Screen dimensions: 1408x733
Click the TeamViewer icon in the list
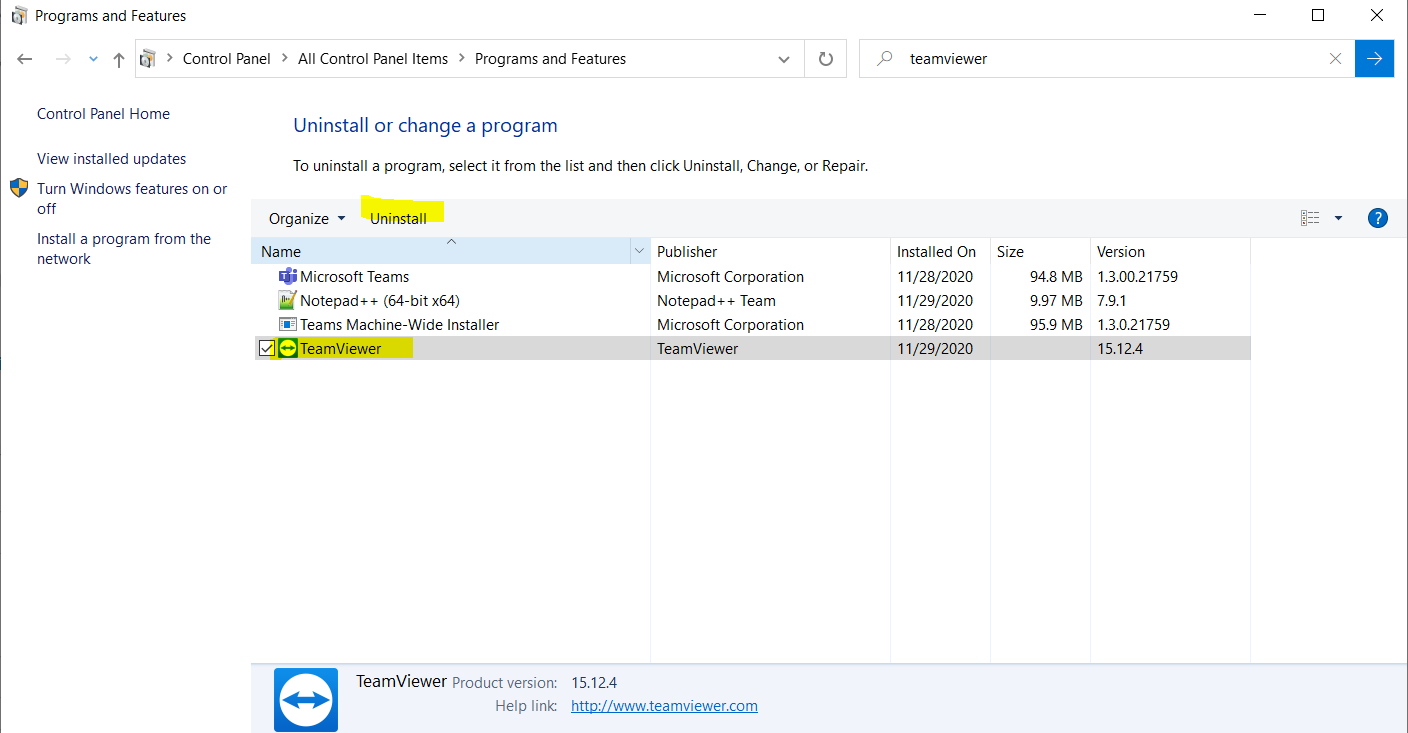point(288,349)
